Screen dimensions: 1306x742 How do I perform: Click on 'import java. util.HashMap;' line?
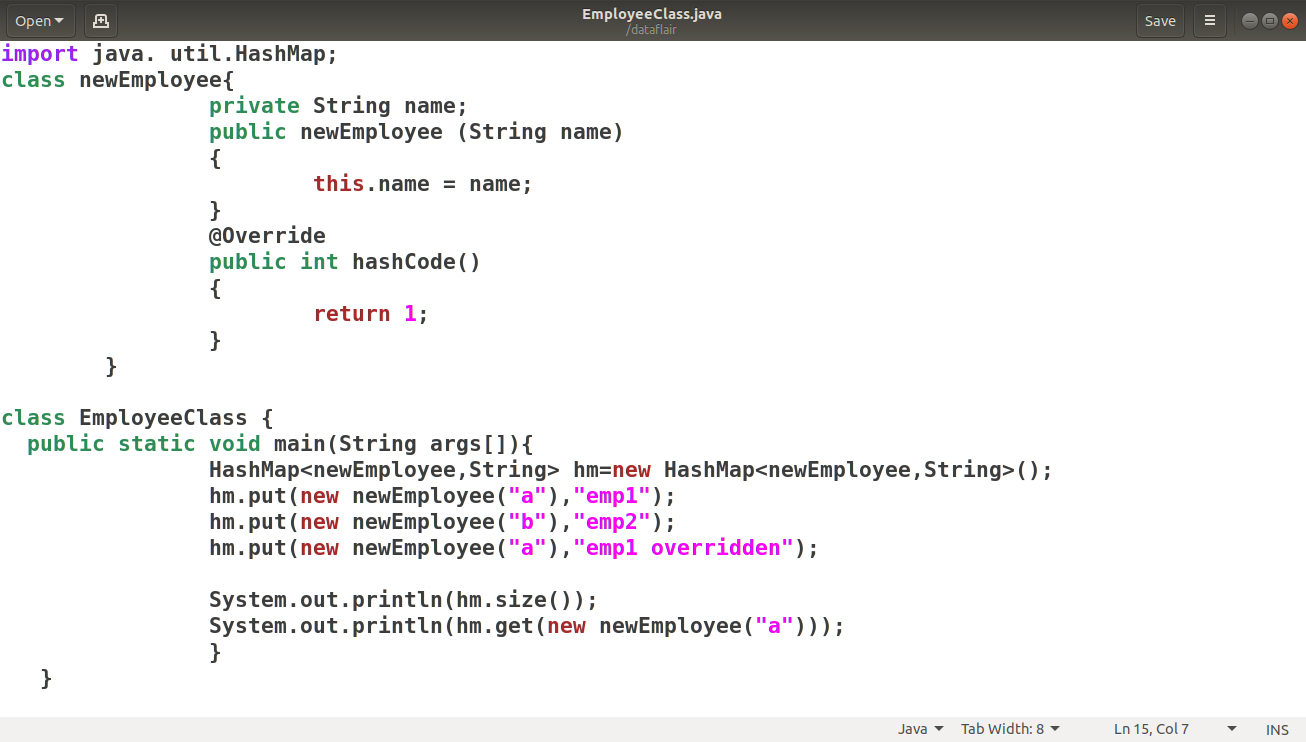[x=170, y=54]
